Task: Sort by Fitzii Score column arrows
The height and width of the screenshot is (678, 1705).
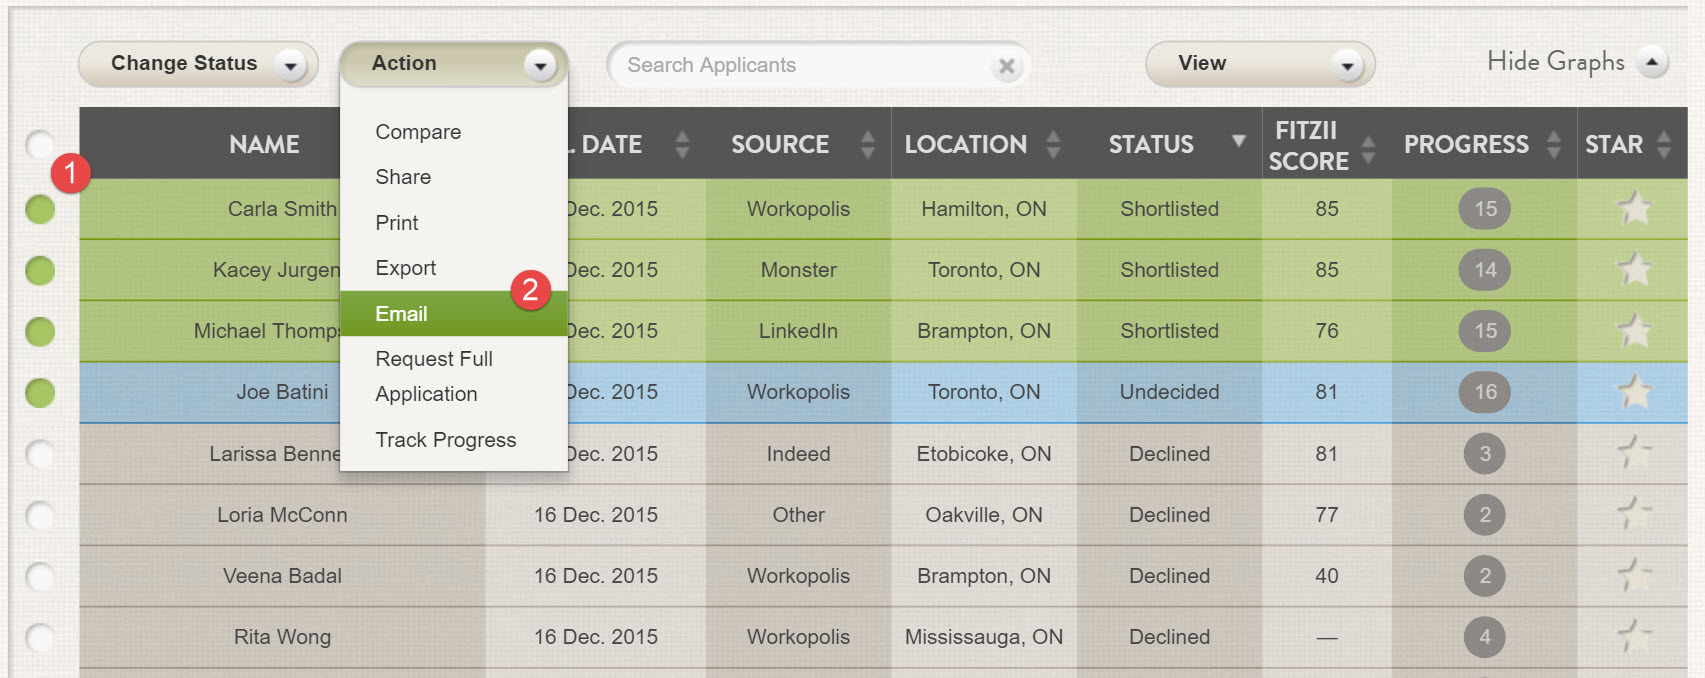Action: 1368,148
